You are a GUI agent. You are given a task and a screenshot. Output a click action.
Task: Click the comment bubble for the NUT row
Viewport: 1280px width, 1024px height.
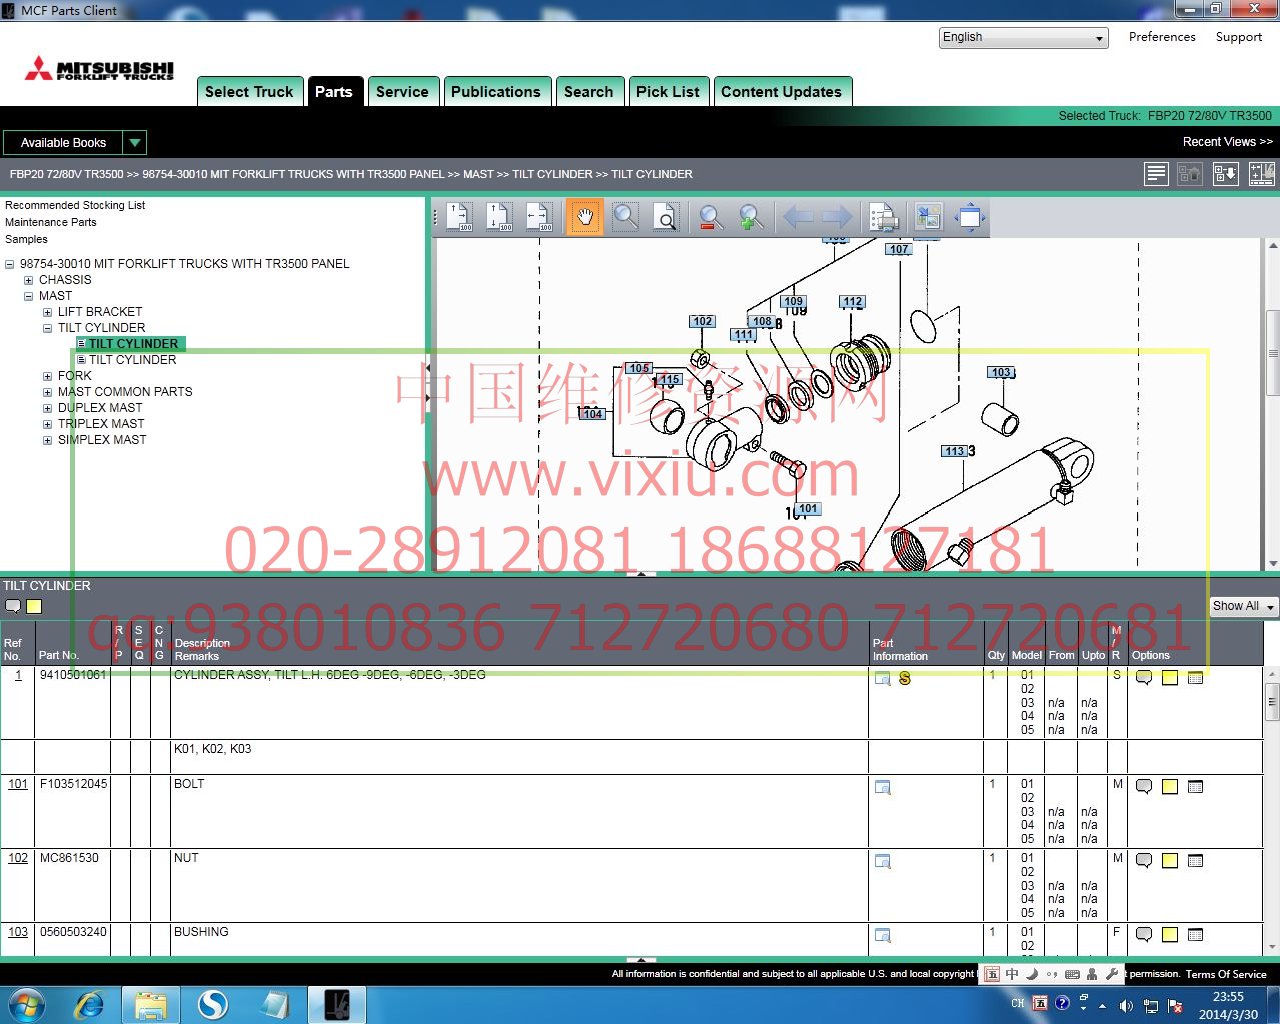tap(1144, 861)
